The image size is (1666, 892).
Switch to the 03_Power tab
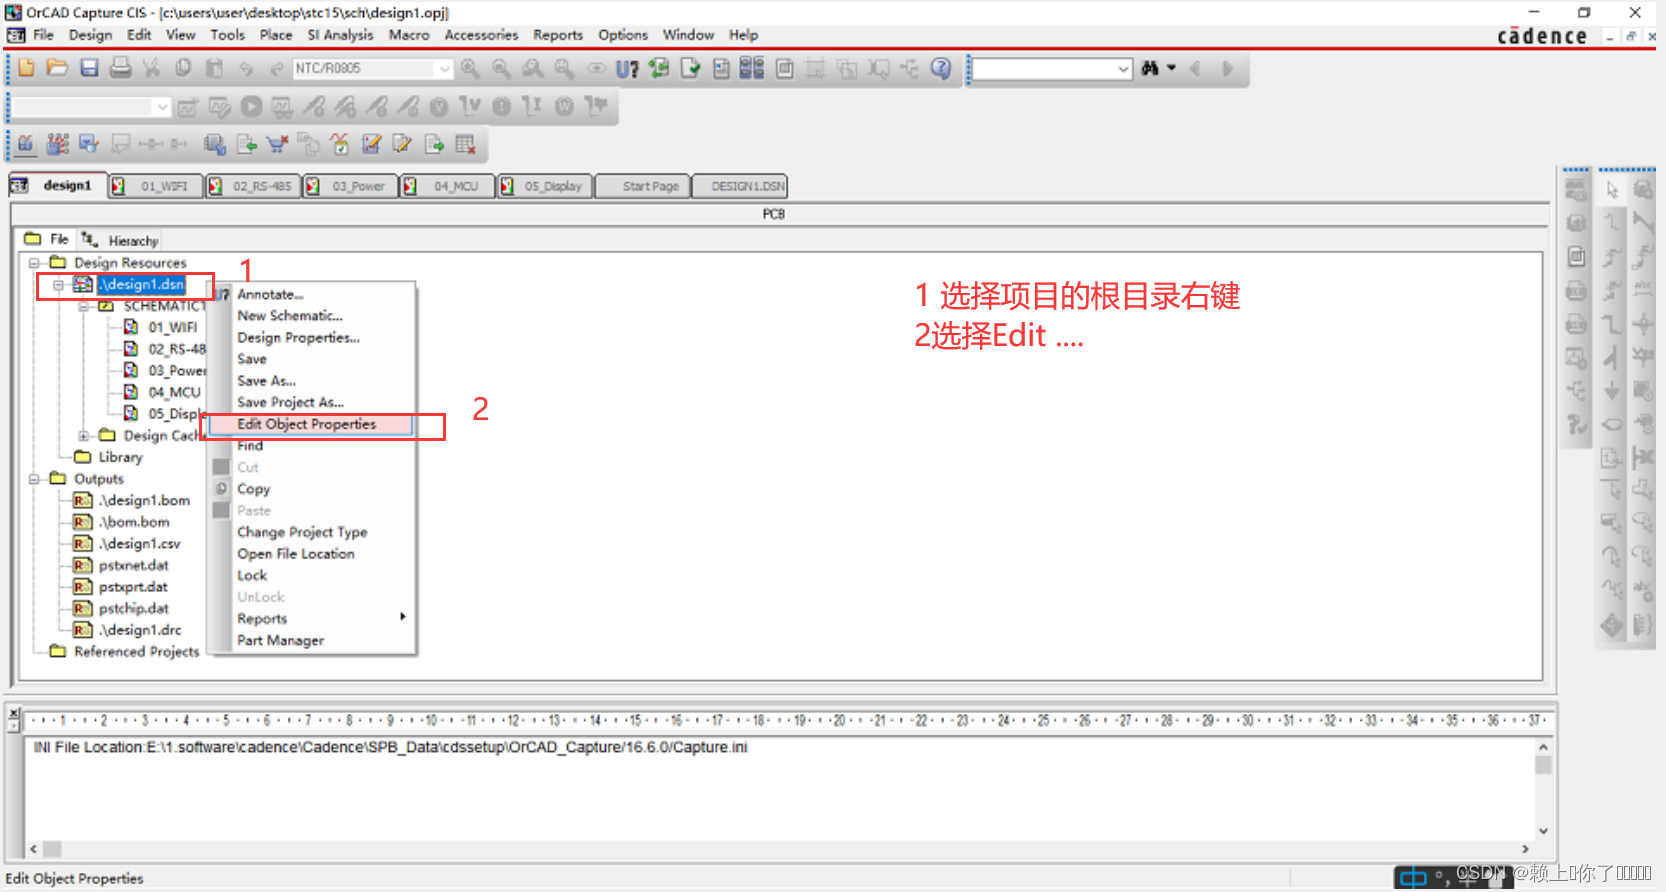pyautogui.click(x=350, y=186)
